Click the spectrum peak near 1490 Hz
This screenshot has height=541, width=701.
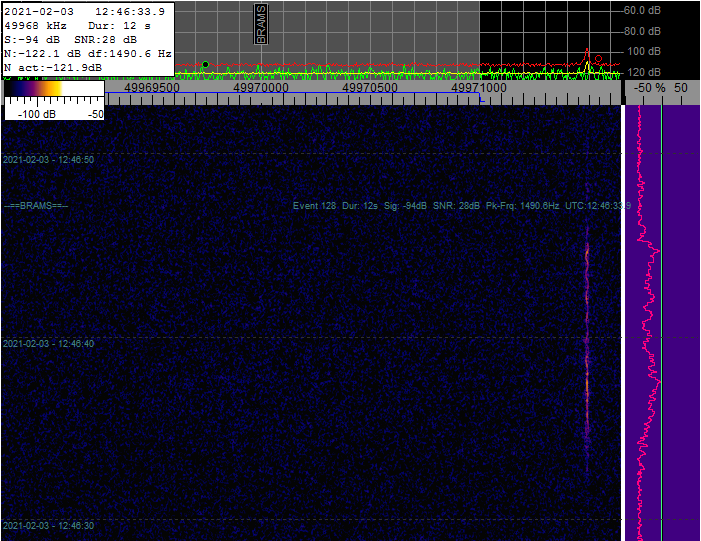point(587,58)
